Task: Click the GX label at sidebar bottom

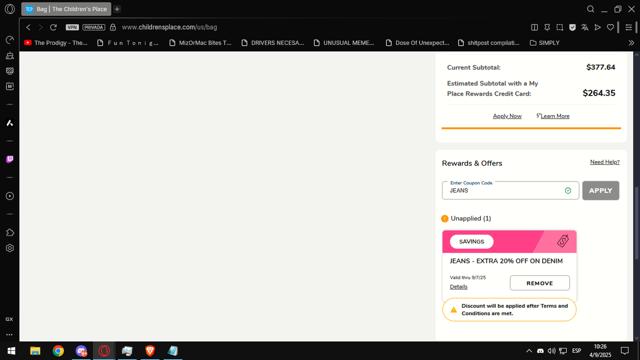Action: coord(9,319)
